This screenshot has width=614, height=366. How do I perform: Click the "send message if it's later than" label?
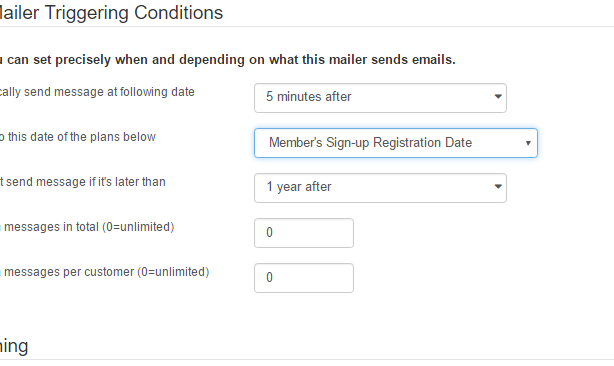83,182
